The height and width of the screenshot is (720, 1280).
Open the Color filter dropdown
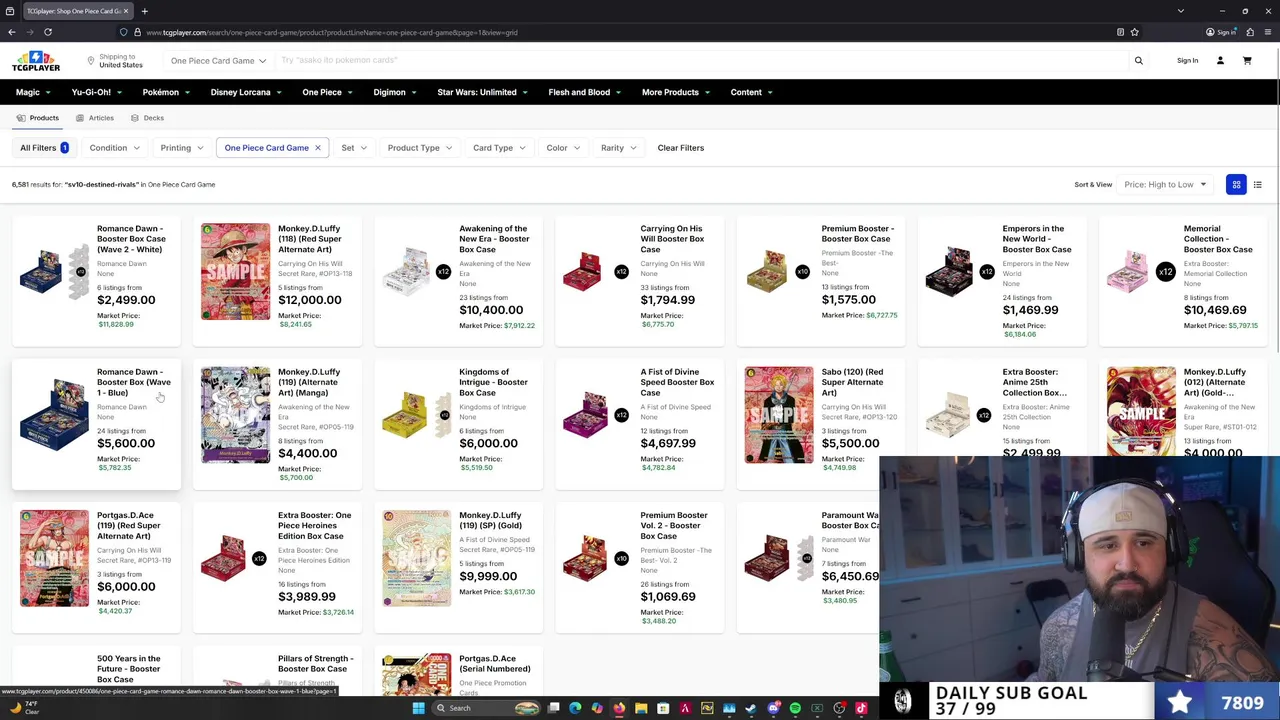563,148
